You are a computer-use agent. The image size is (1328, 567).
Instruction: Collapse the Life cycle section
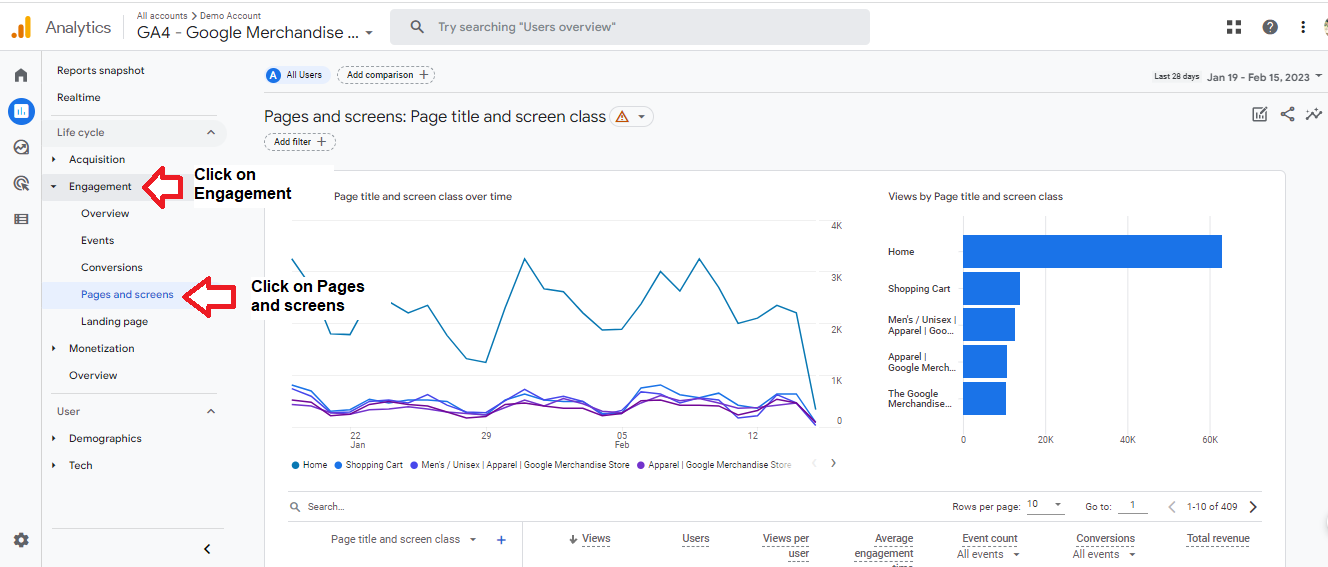point(211,132)
